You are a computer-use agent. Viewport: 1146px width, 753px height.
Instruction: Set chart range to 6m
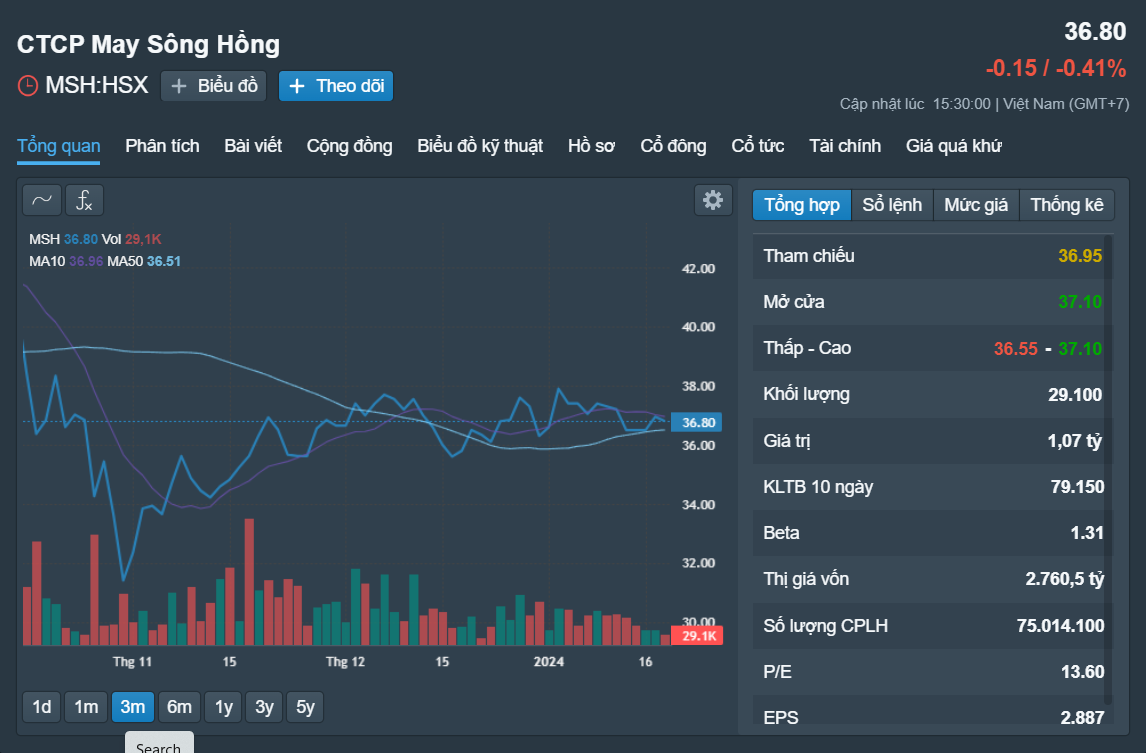point(179,707)
